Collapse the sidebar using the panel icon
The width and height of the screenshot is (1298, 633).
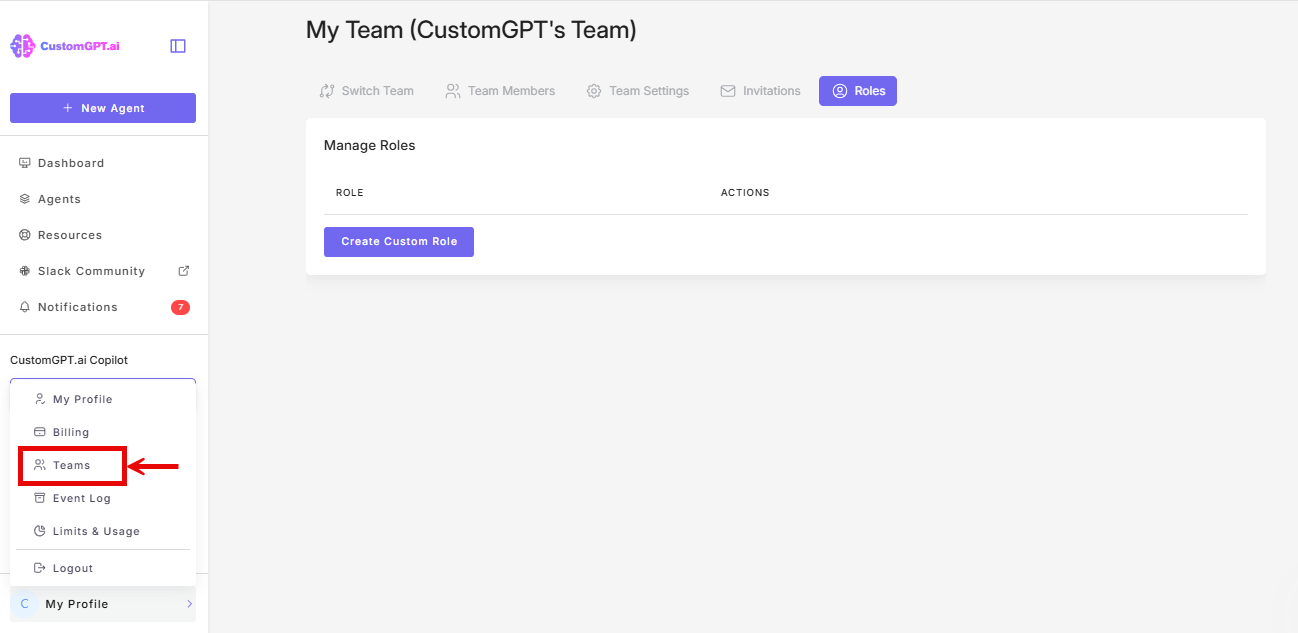[x=177, y=45]
